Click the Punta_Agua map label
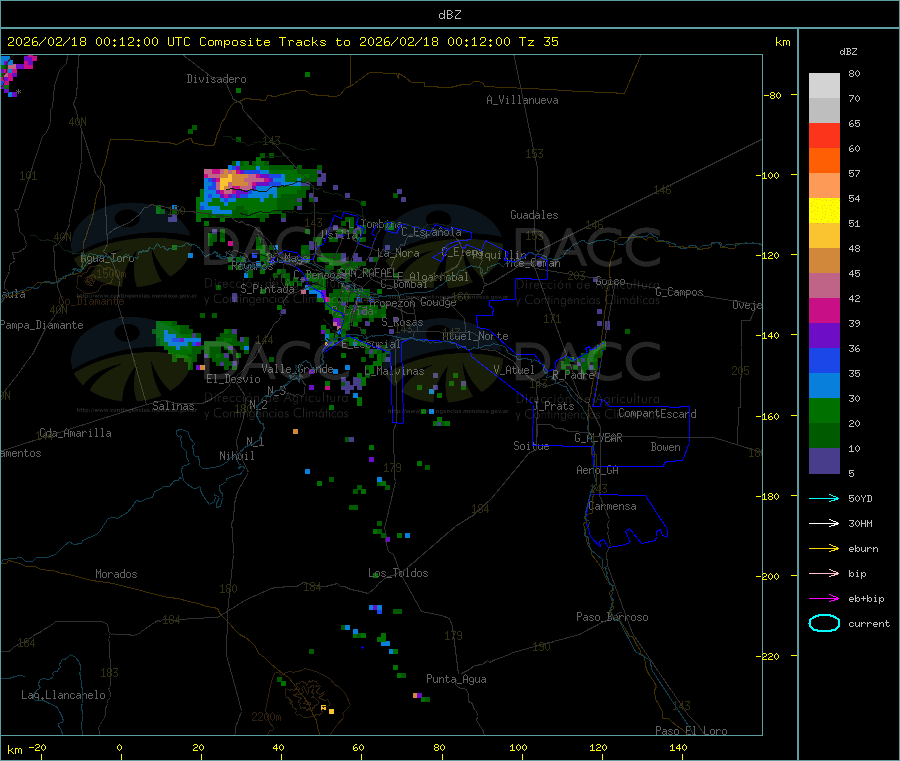 click(456, 679)
